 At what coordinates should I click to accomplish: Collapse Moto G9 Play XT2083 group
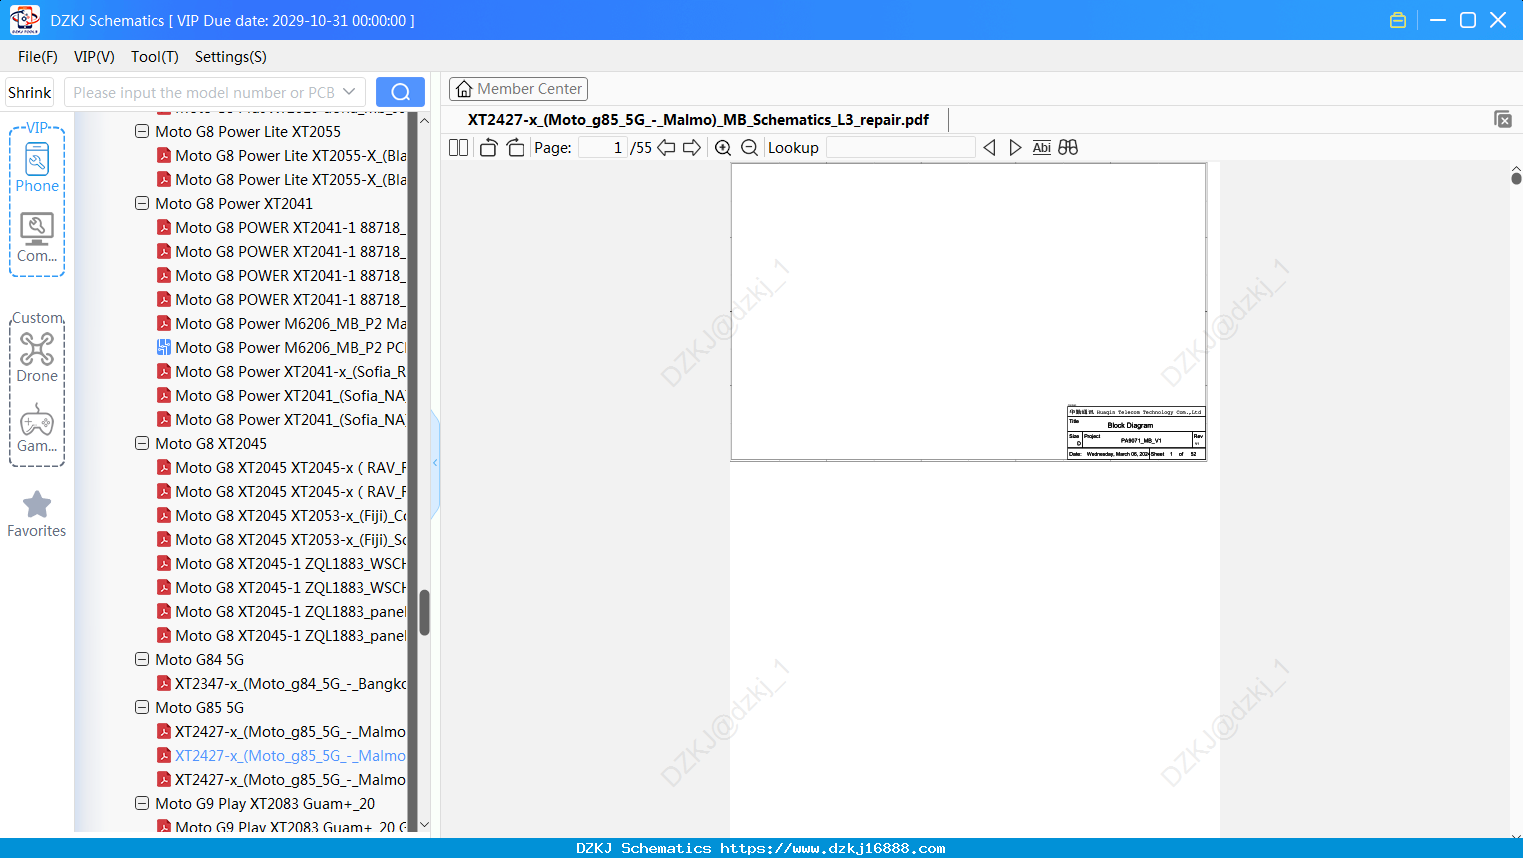(x=142, y=803)
